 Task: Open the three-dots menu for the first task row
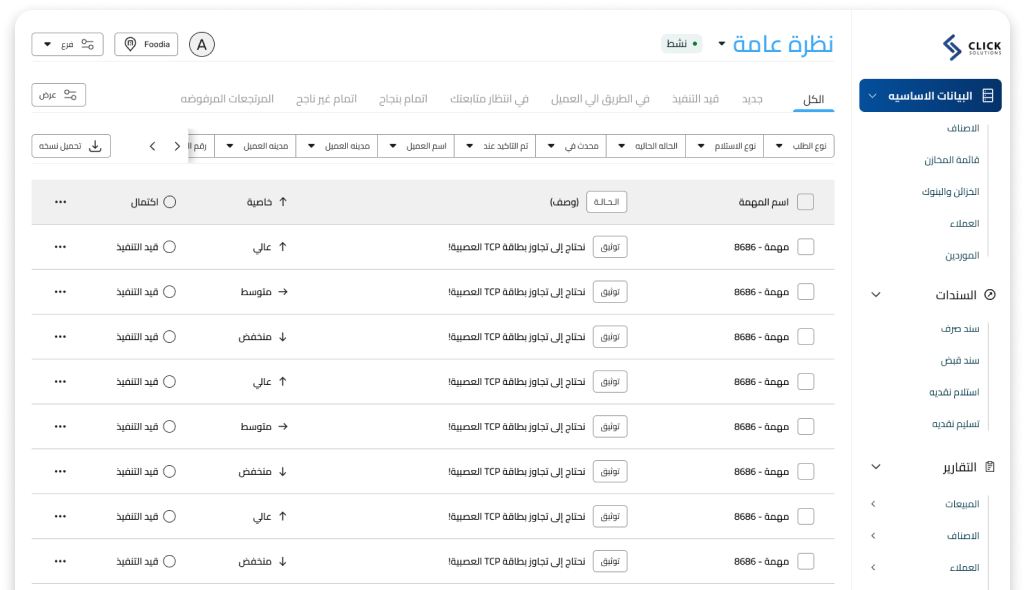(x=61, y=247)
